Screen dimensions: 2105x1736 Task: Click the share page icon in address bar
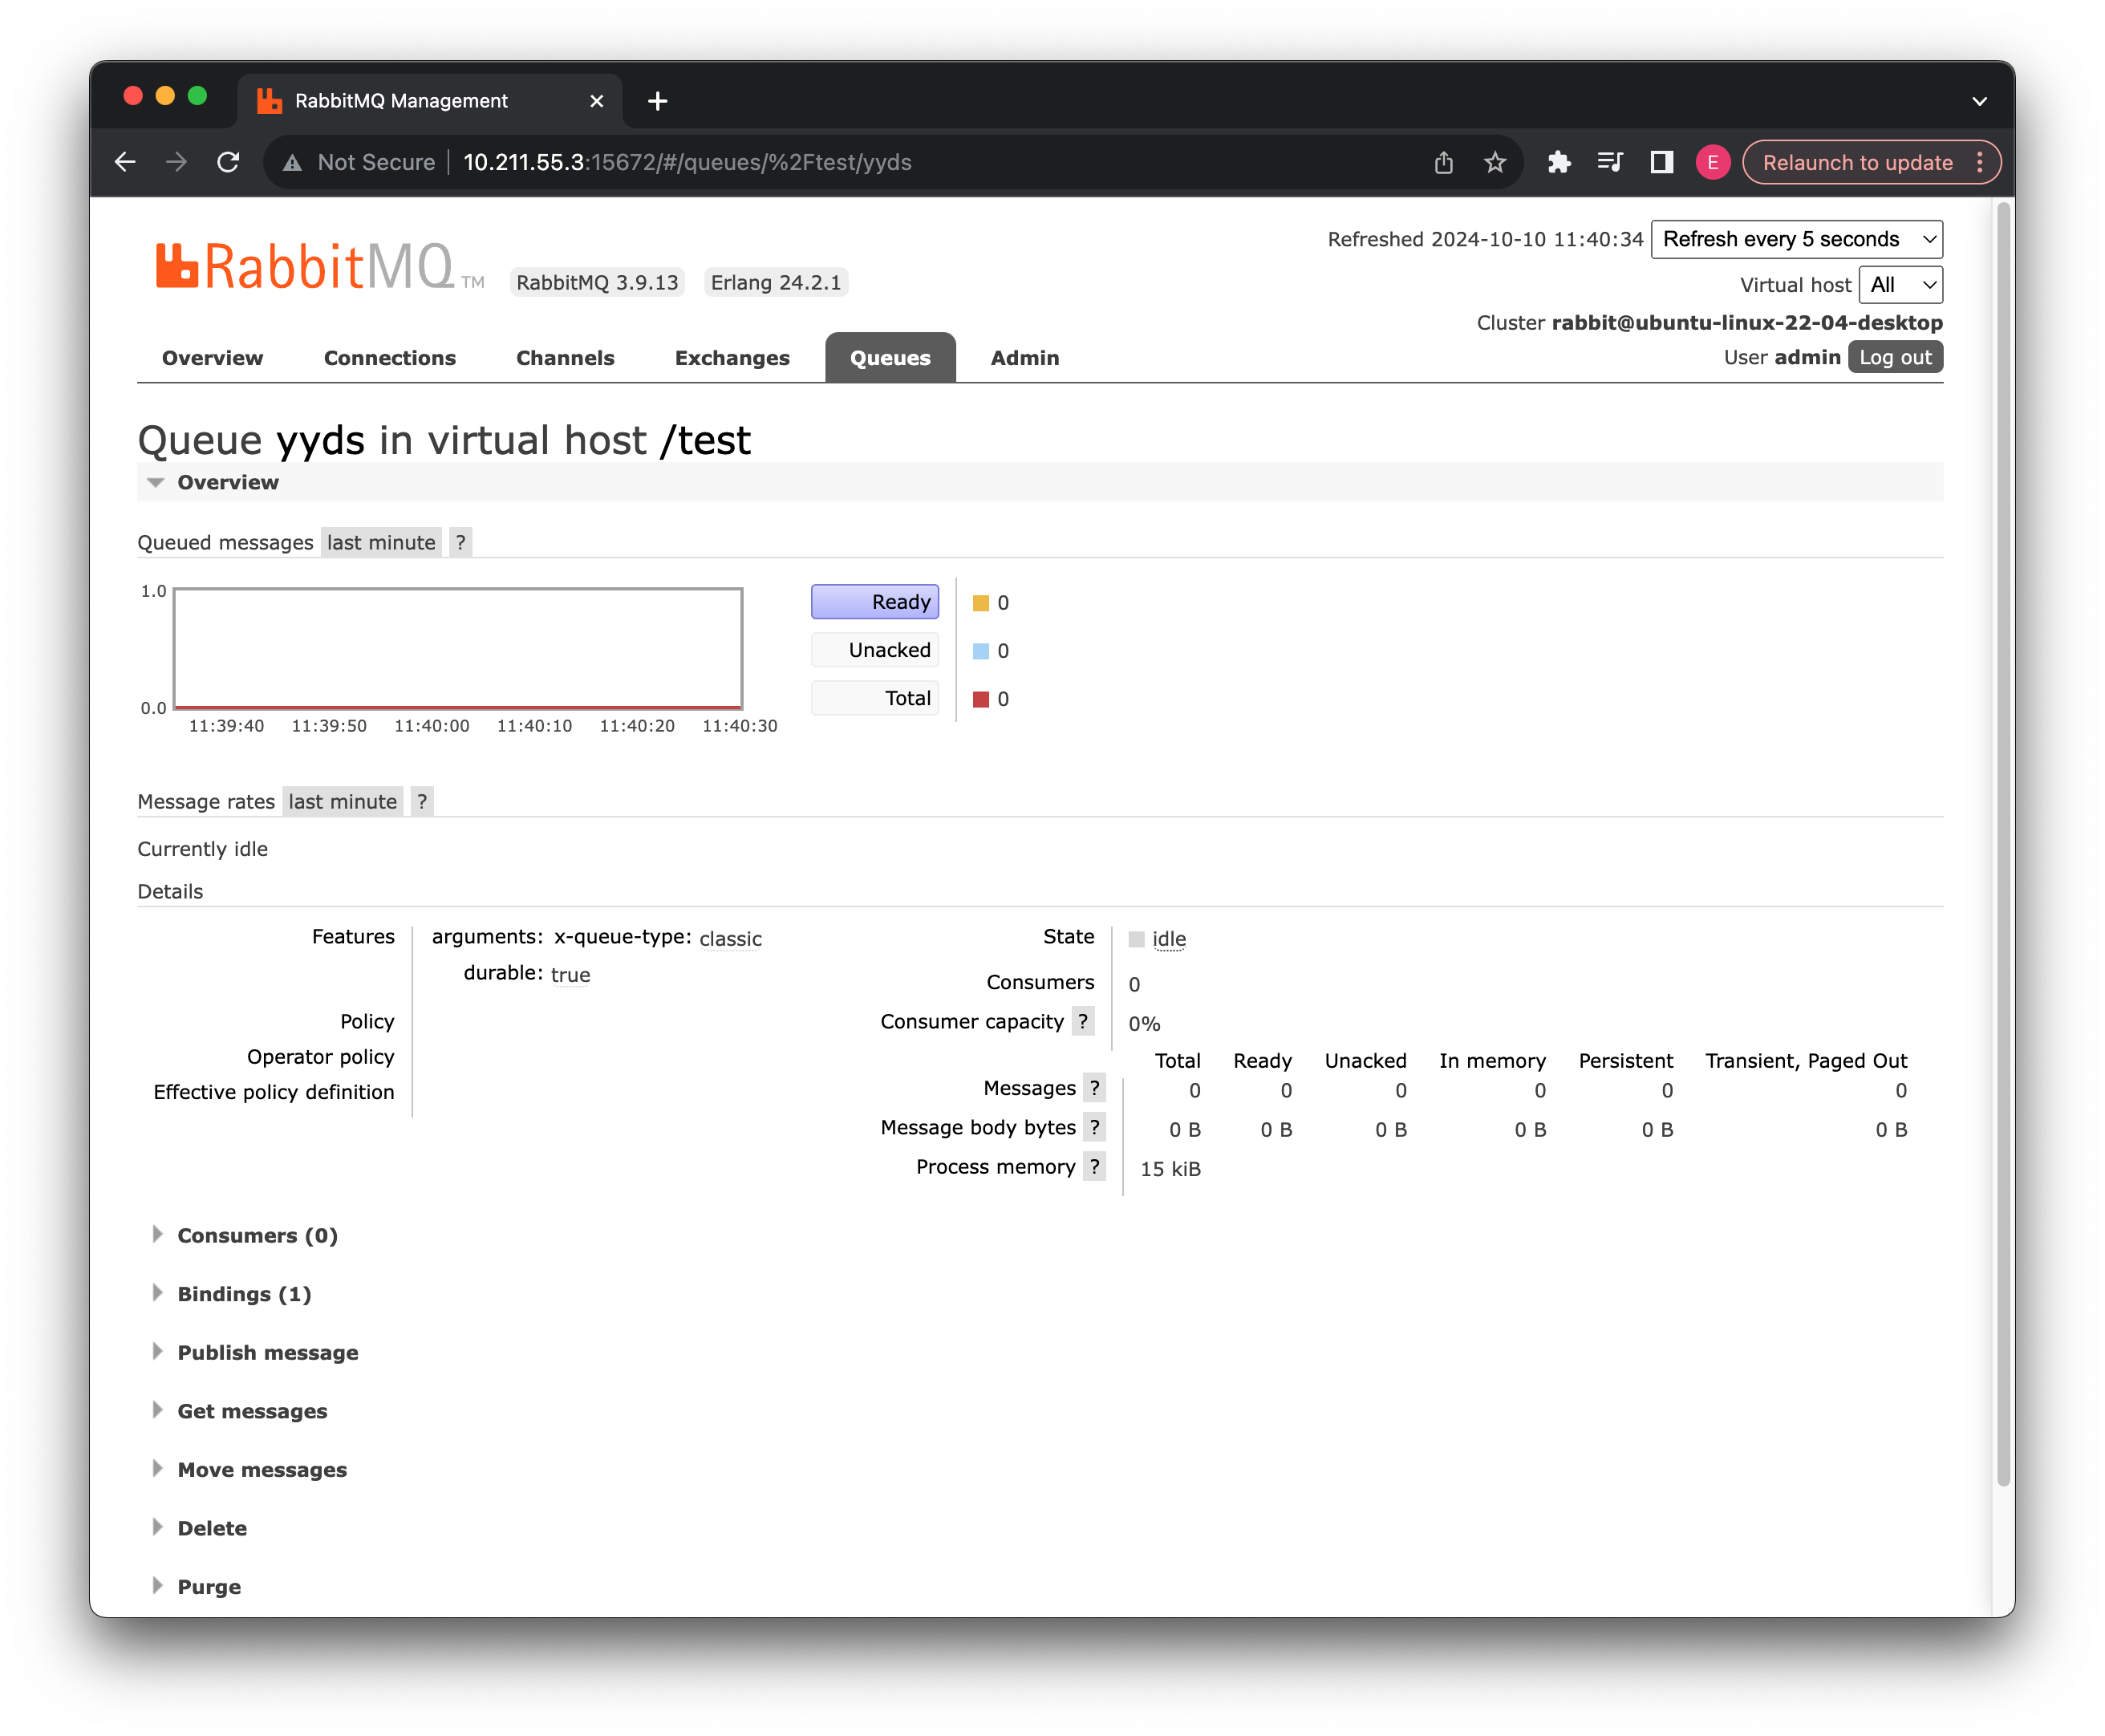coord(1443,162)
